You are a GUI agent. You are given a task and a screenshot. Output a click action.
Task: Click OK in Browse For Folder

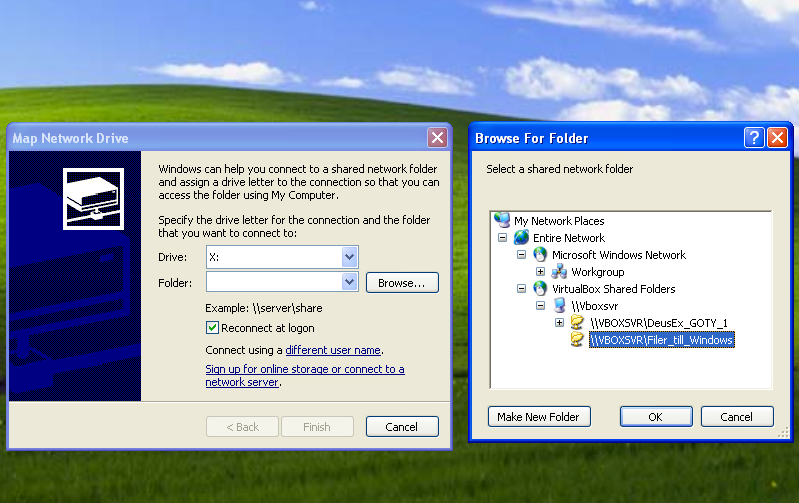656,417
